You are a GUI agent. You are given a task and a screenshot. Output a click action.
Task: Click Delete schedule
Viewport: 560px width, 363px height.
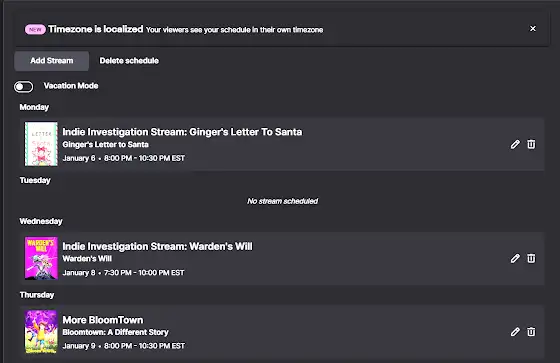(129, 61)
